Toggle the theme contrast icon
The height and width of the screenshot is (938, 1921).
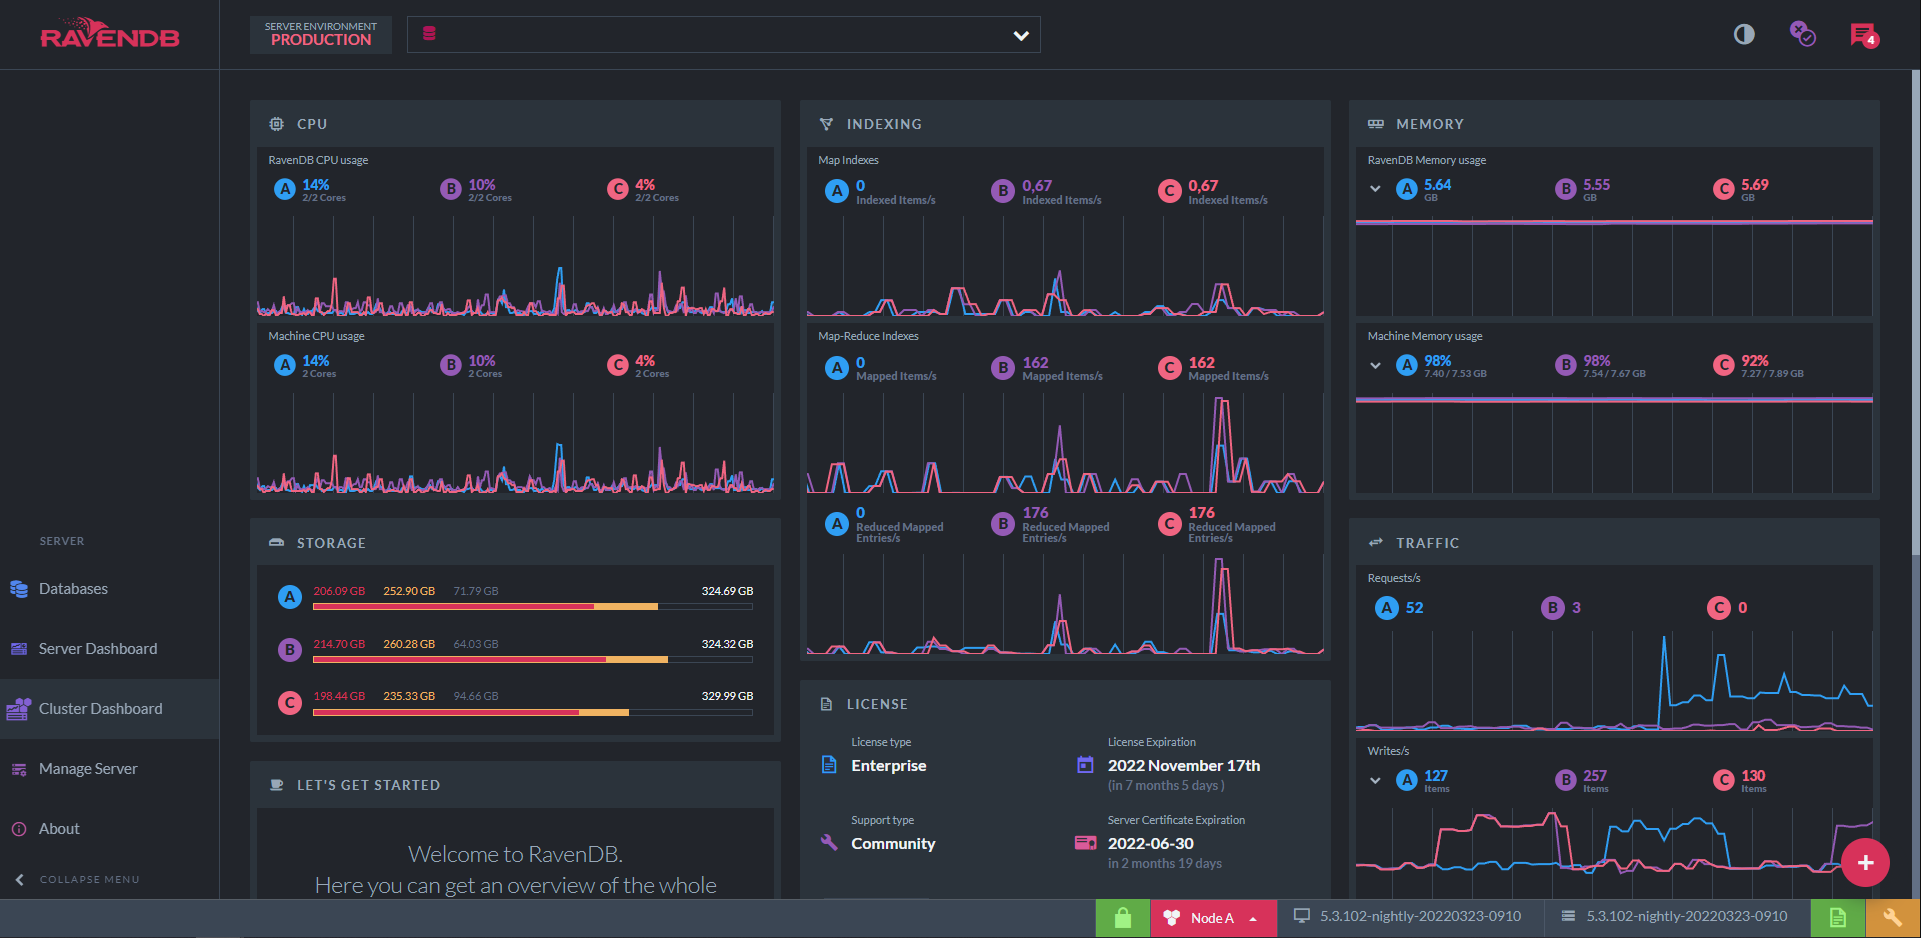click(x=1744, y=35)
